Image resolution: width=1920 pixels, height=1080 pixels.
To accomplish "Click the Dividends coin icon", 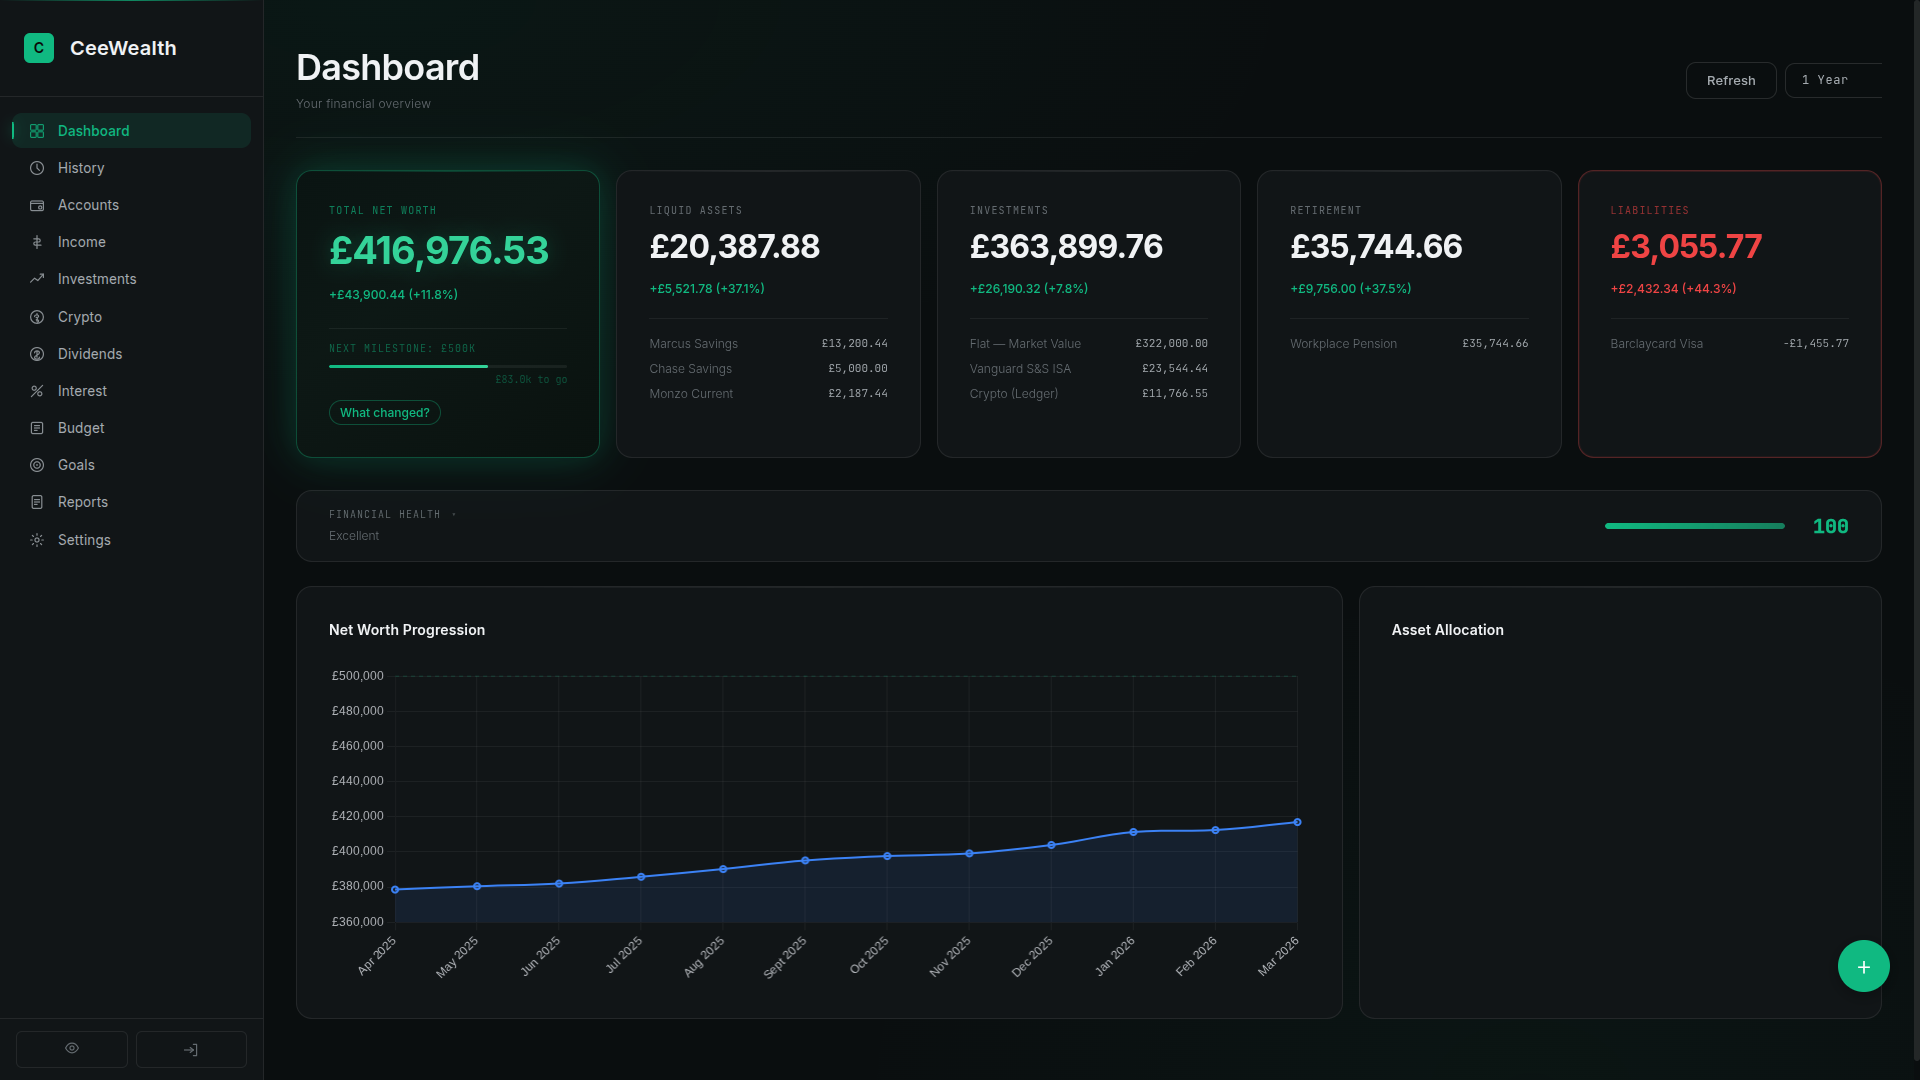I will [x=36, y=353].
